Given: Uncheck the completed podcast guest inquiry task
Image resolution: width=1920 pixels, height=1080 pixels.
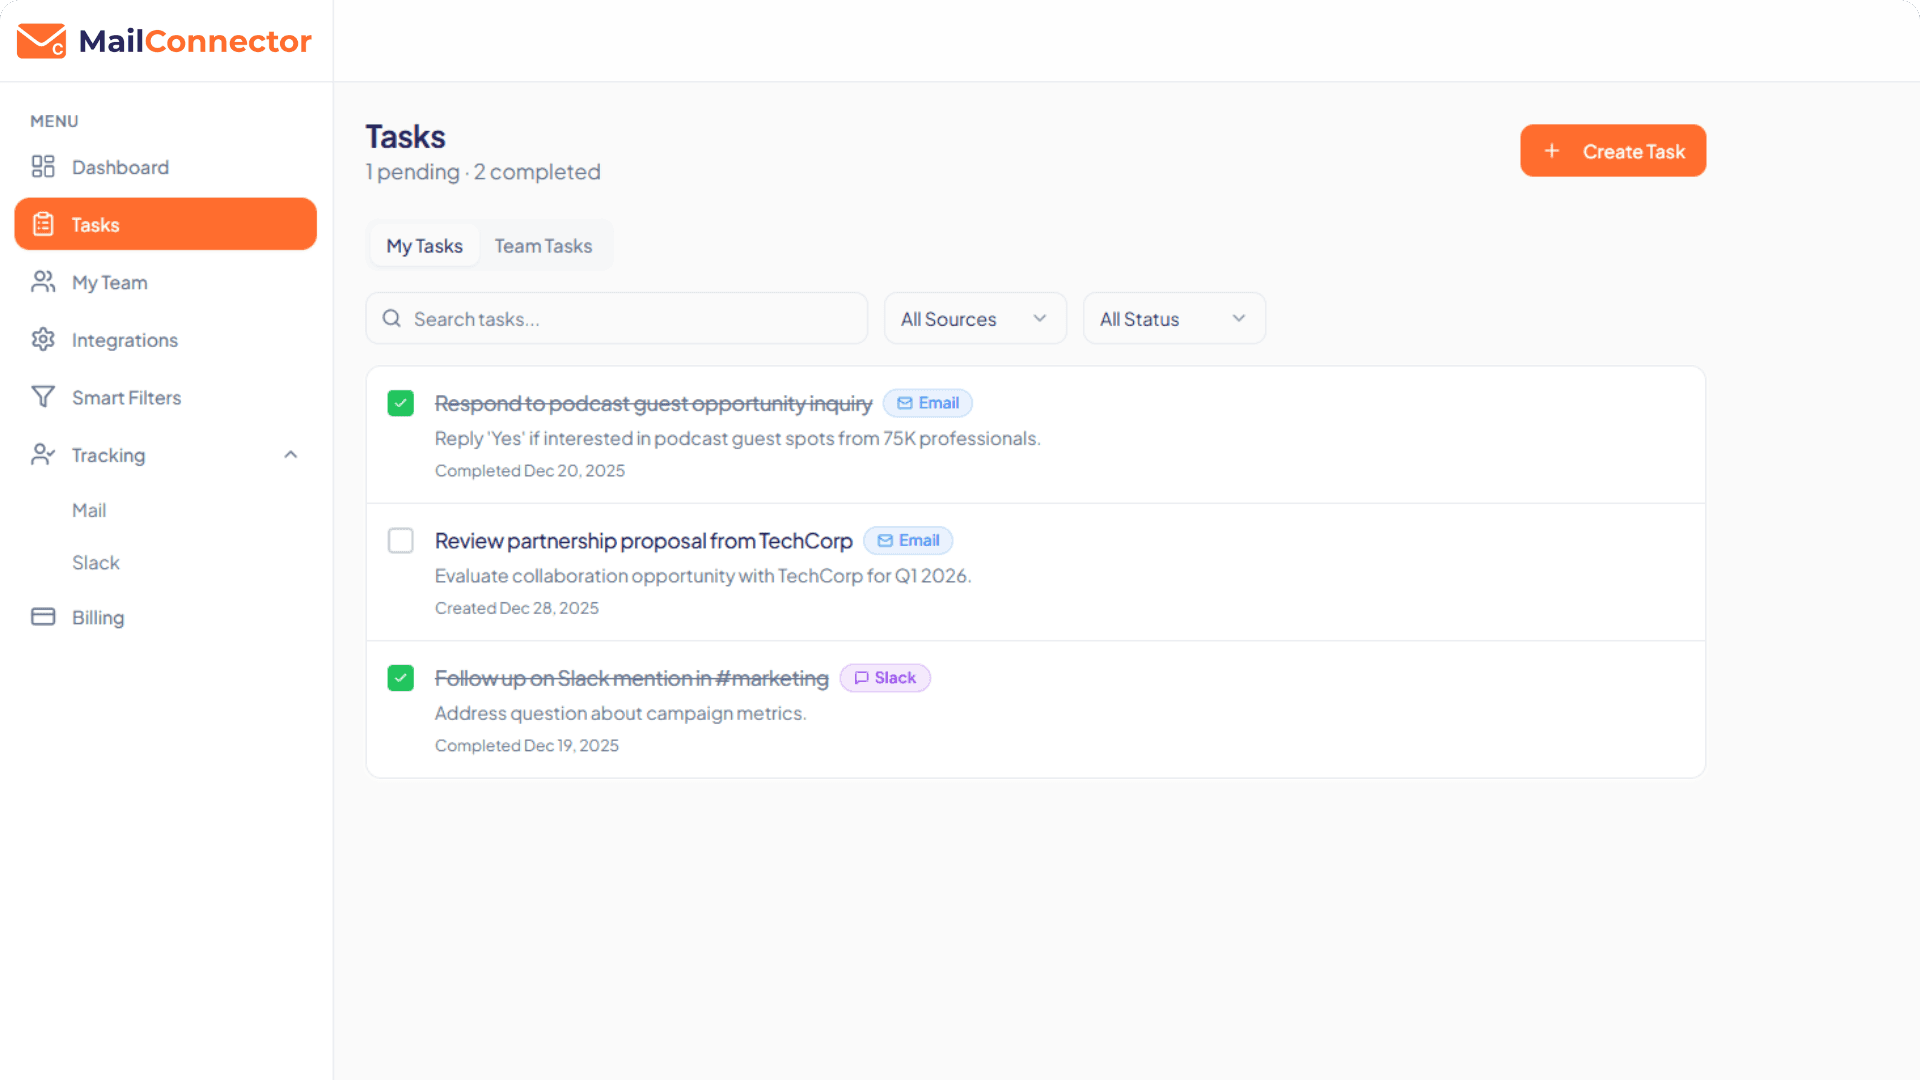Looking at the screenshot, I should [x=400, y=403].
